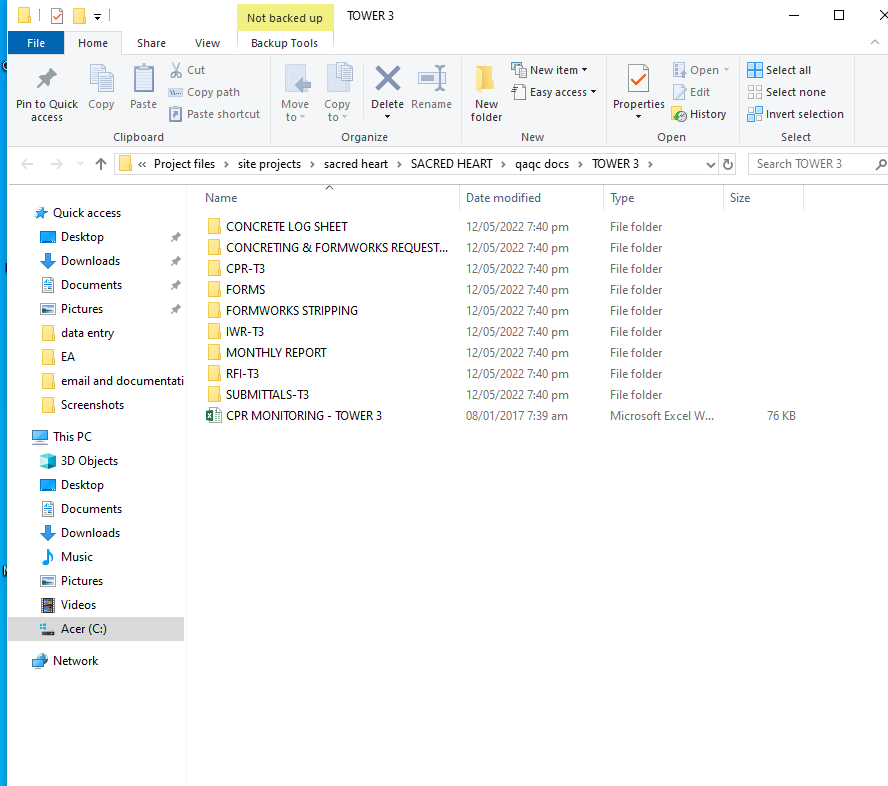Screen dimensions: 888x786
Task: Switch to View tab
Action: (207, 43)
